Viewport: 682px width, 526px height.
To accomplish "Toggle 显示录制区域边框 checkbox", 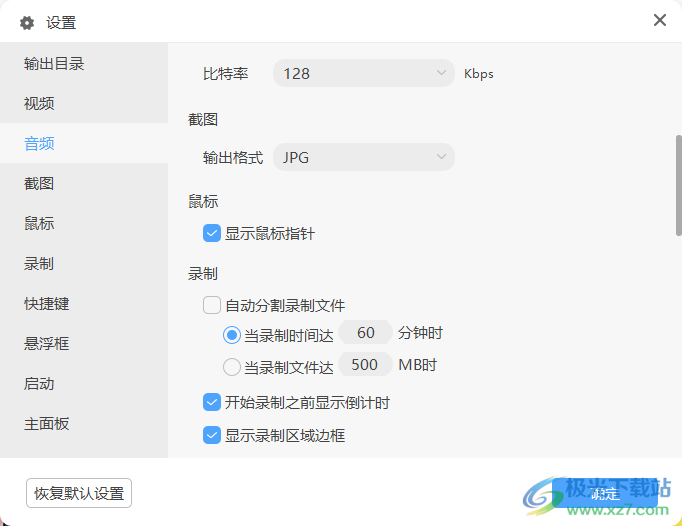I will click(212, 435).
